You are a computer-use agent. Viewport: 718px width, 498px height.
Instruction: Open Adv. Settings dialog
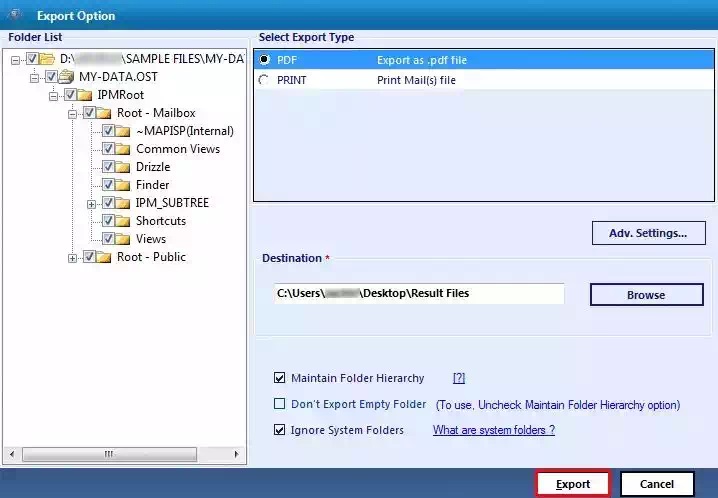(x=648, y=233)
